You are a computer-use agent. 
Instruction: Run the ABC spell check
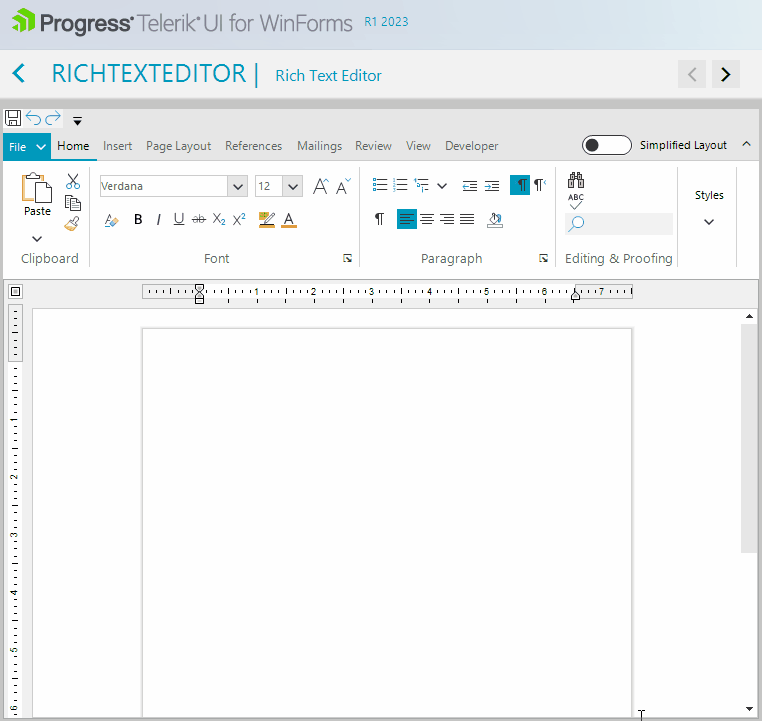click(576, 202)
